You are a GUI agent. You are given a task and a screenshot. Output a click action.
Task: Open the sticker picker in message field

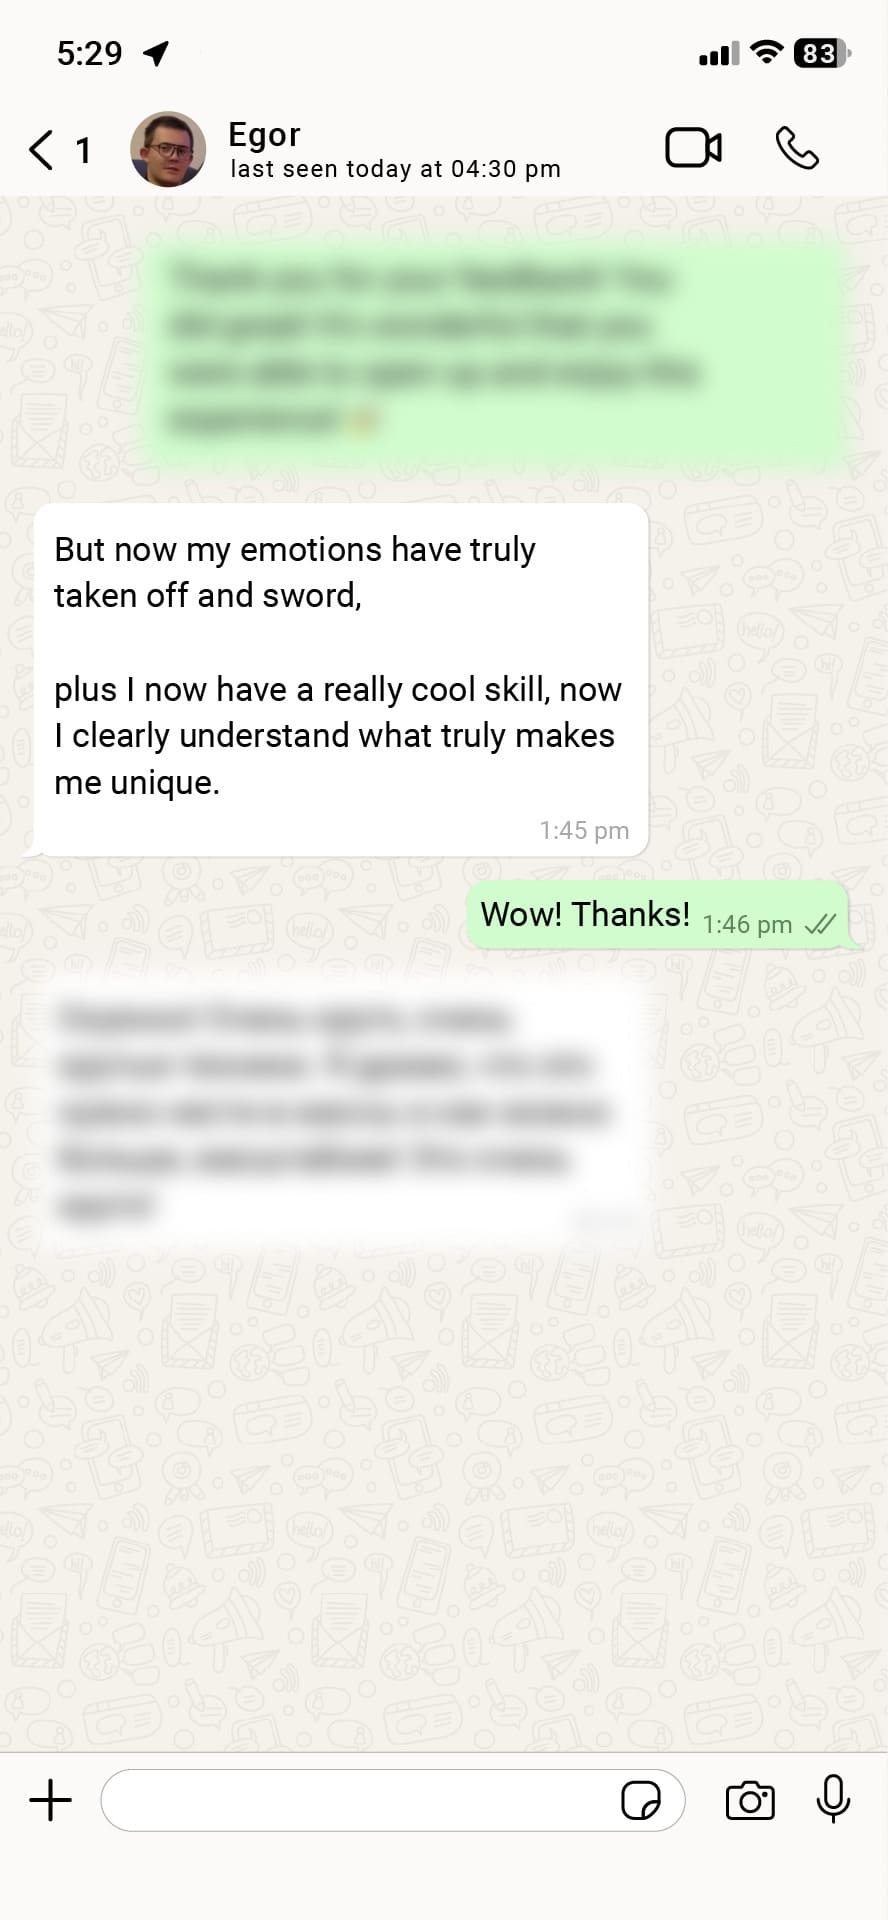[640, 1800]
